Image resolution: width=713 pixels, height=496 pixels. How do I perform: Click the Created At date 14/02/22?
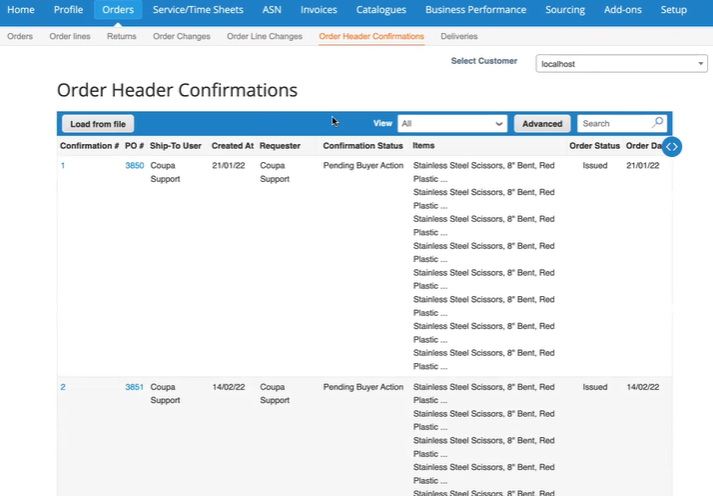click(x=228, y=387)
